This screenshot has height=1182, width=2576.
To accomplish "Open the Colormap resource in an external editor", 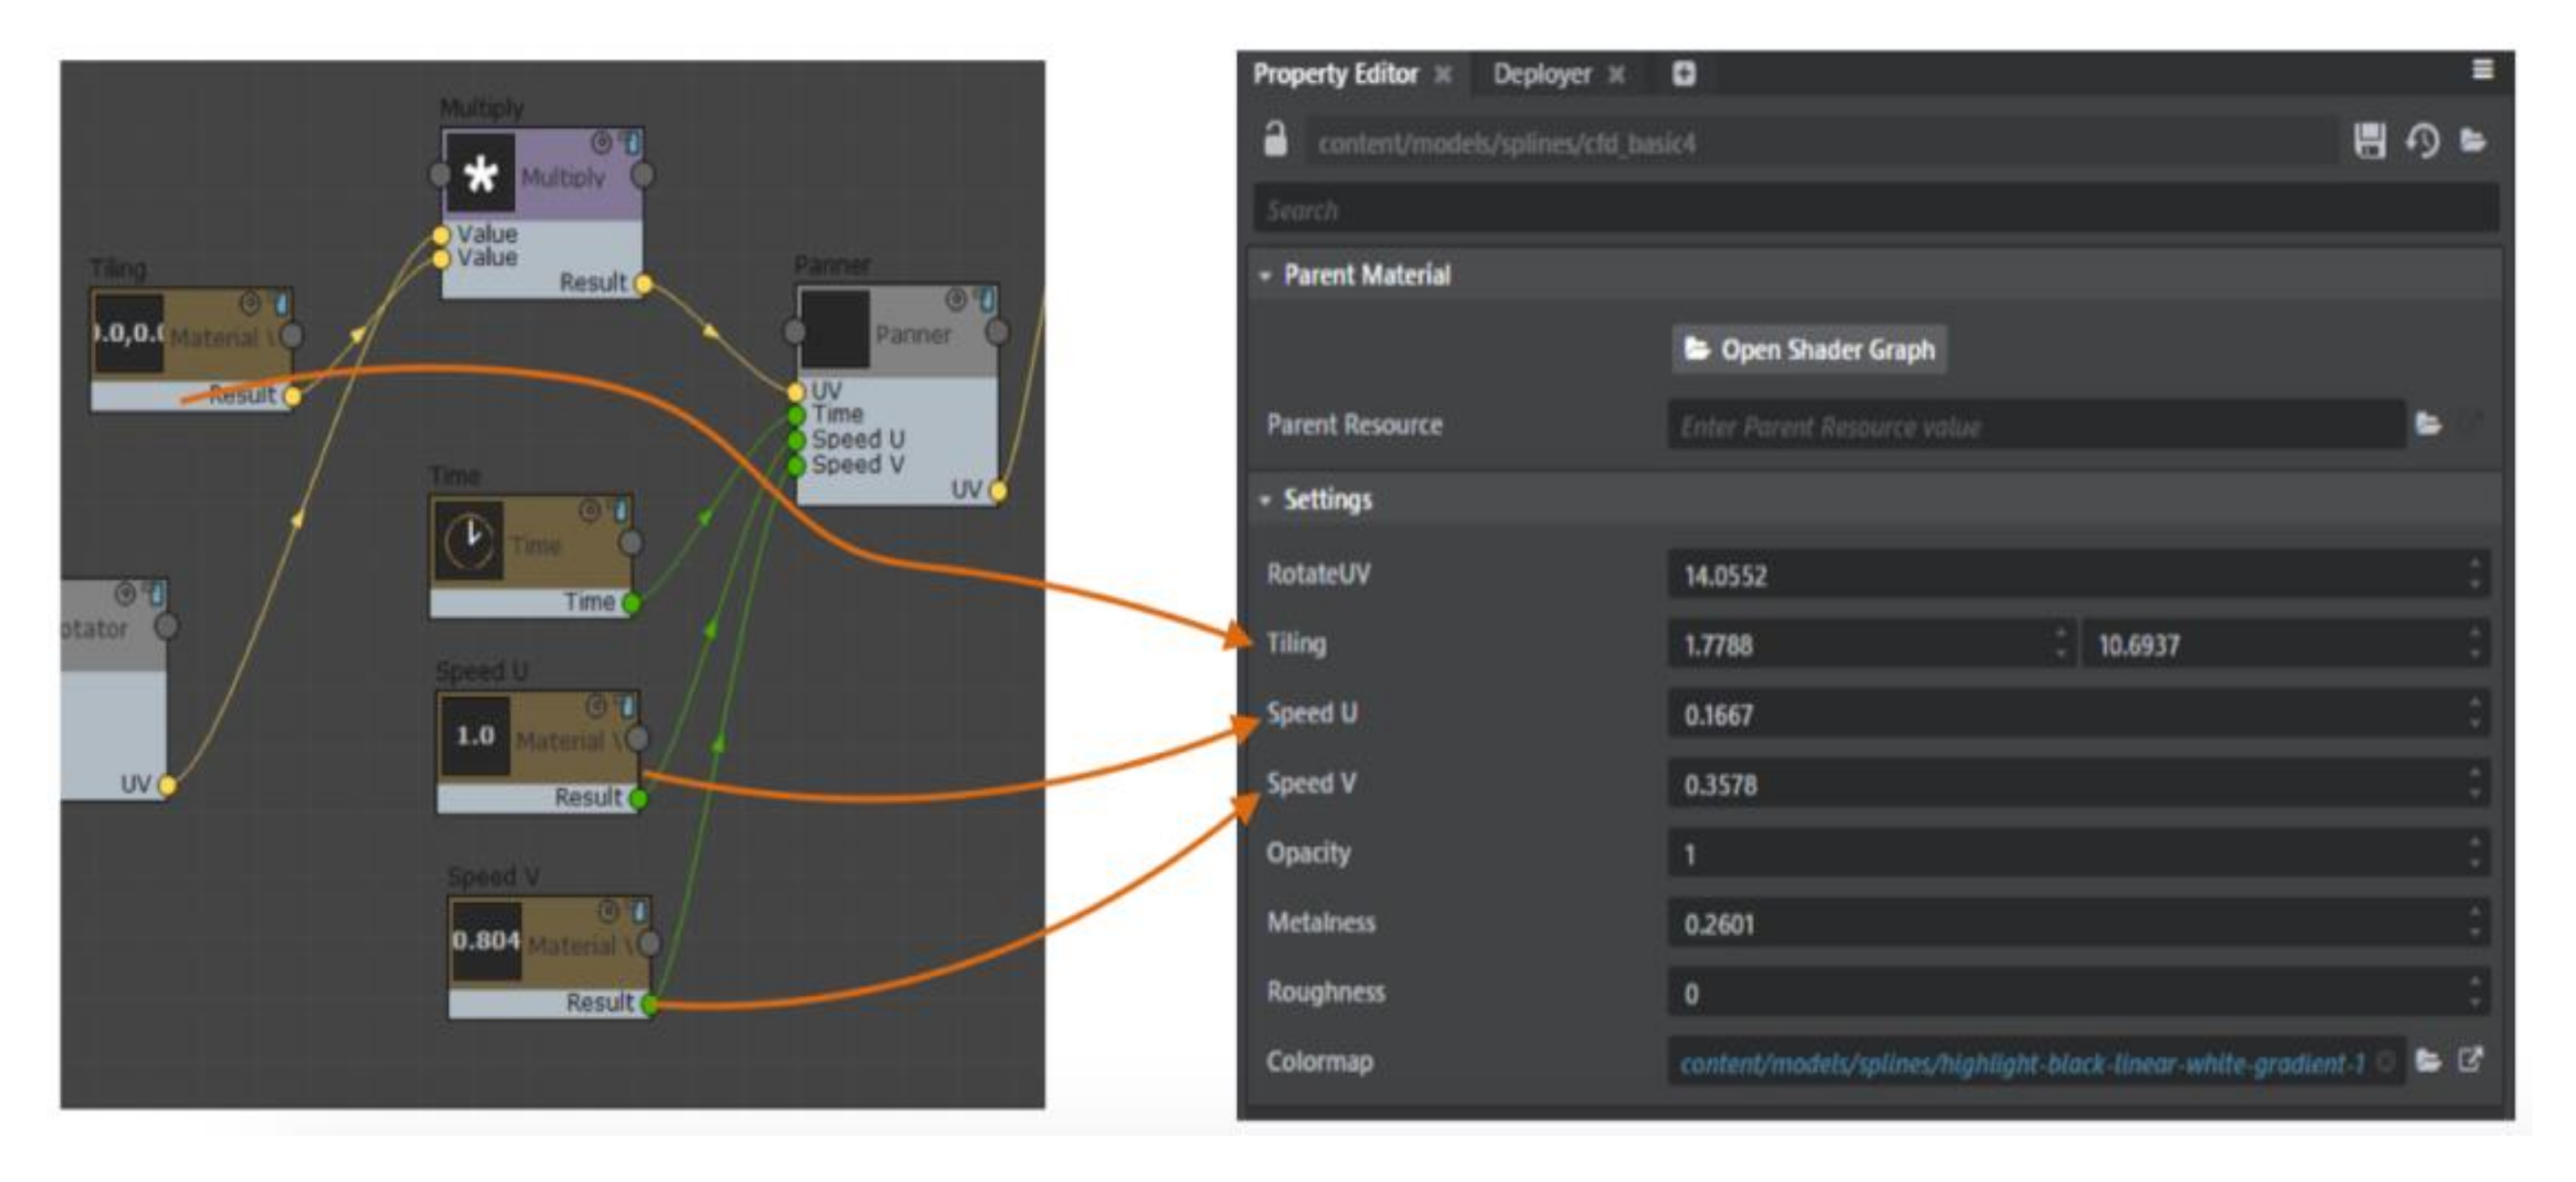I will (2470, 1060).
